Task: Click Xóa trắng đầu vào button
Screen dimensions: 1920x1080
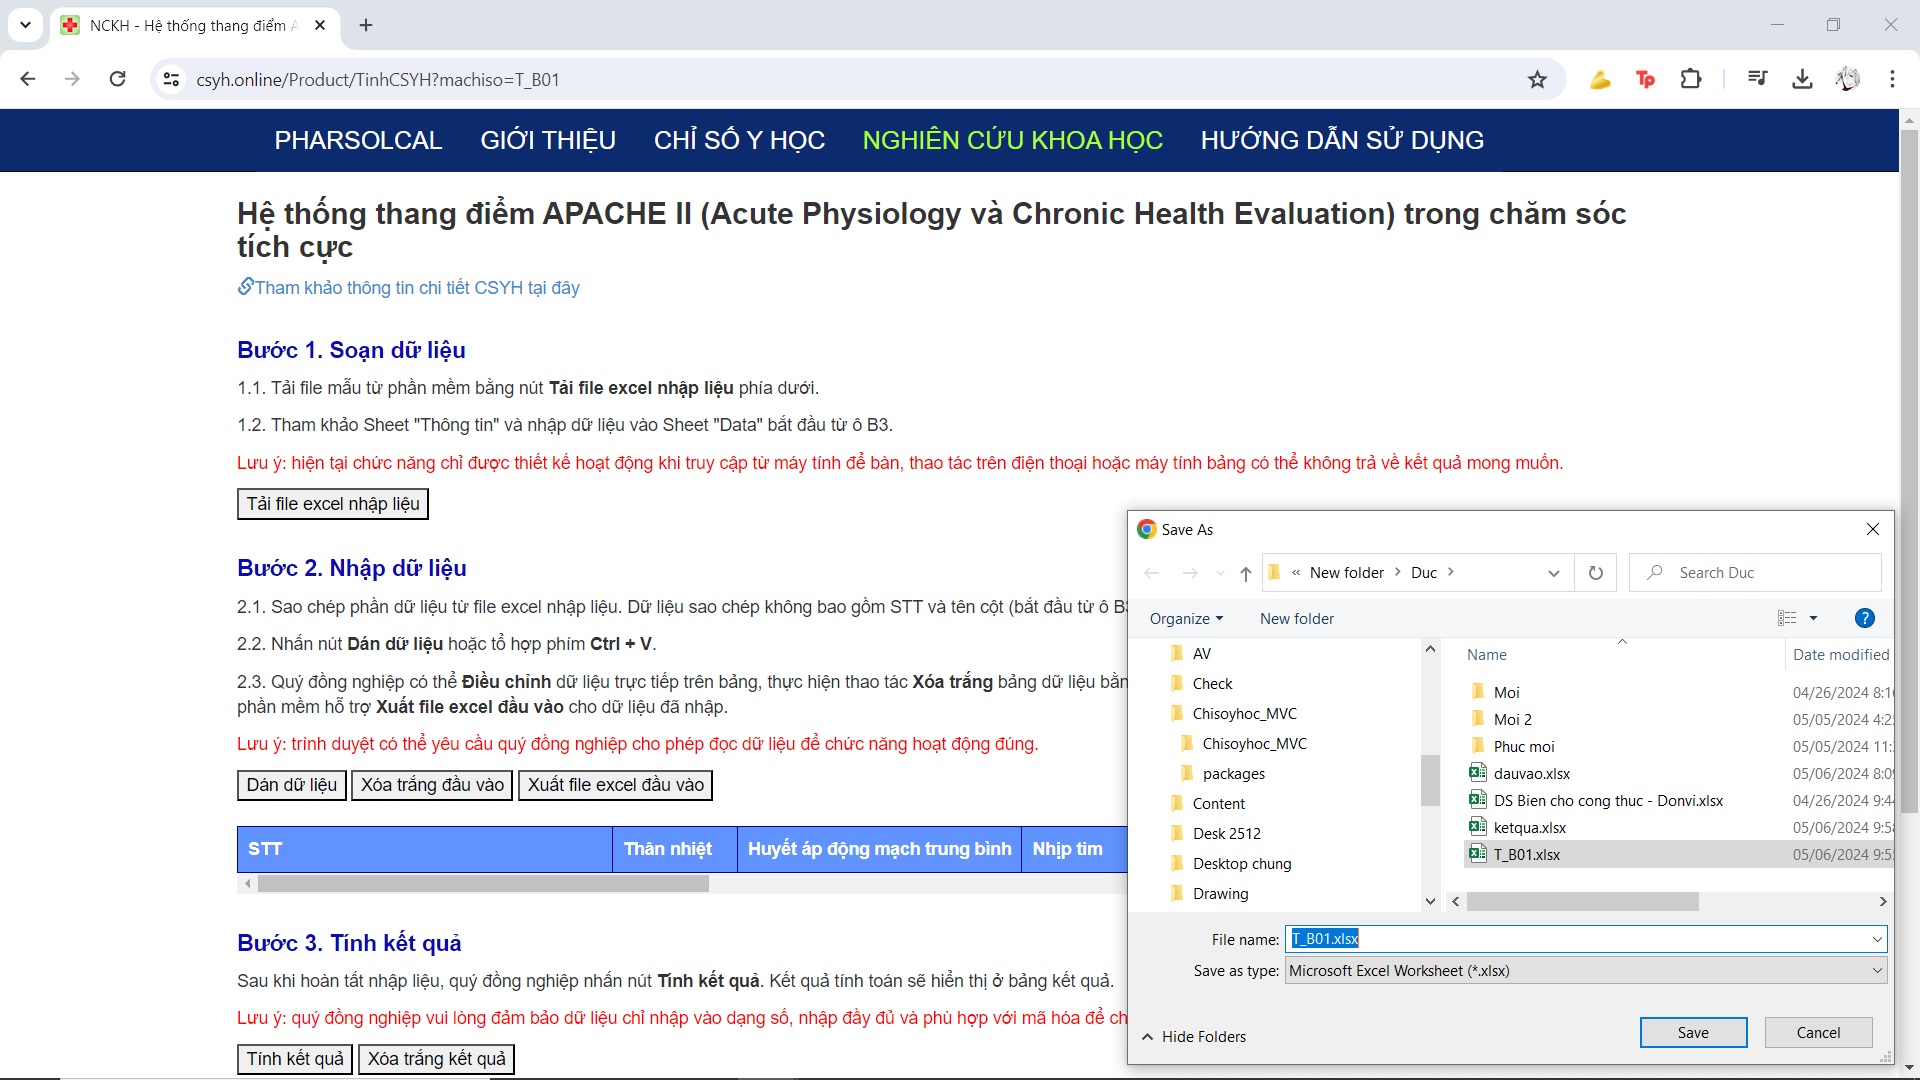Action: pos(432,785)
